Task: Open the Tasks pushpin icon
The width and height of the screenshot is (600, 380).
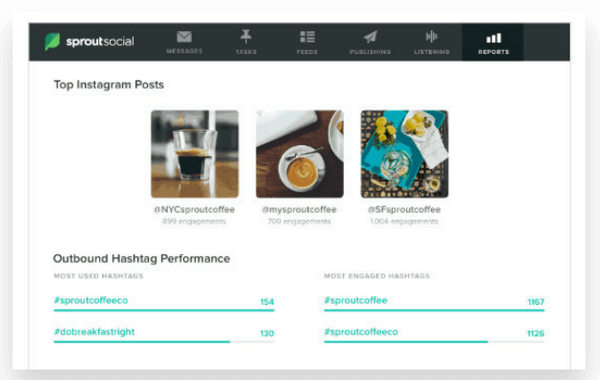Action: point(246,37)
